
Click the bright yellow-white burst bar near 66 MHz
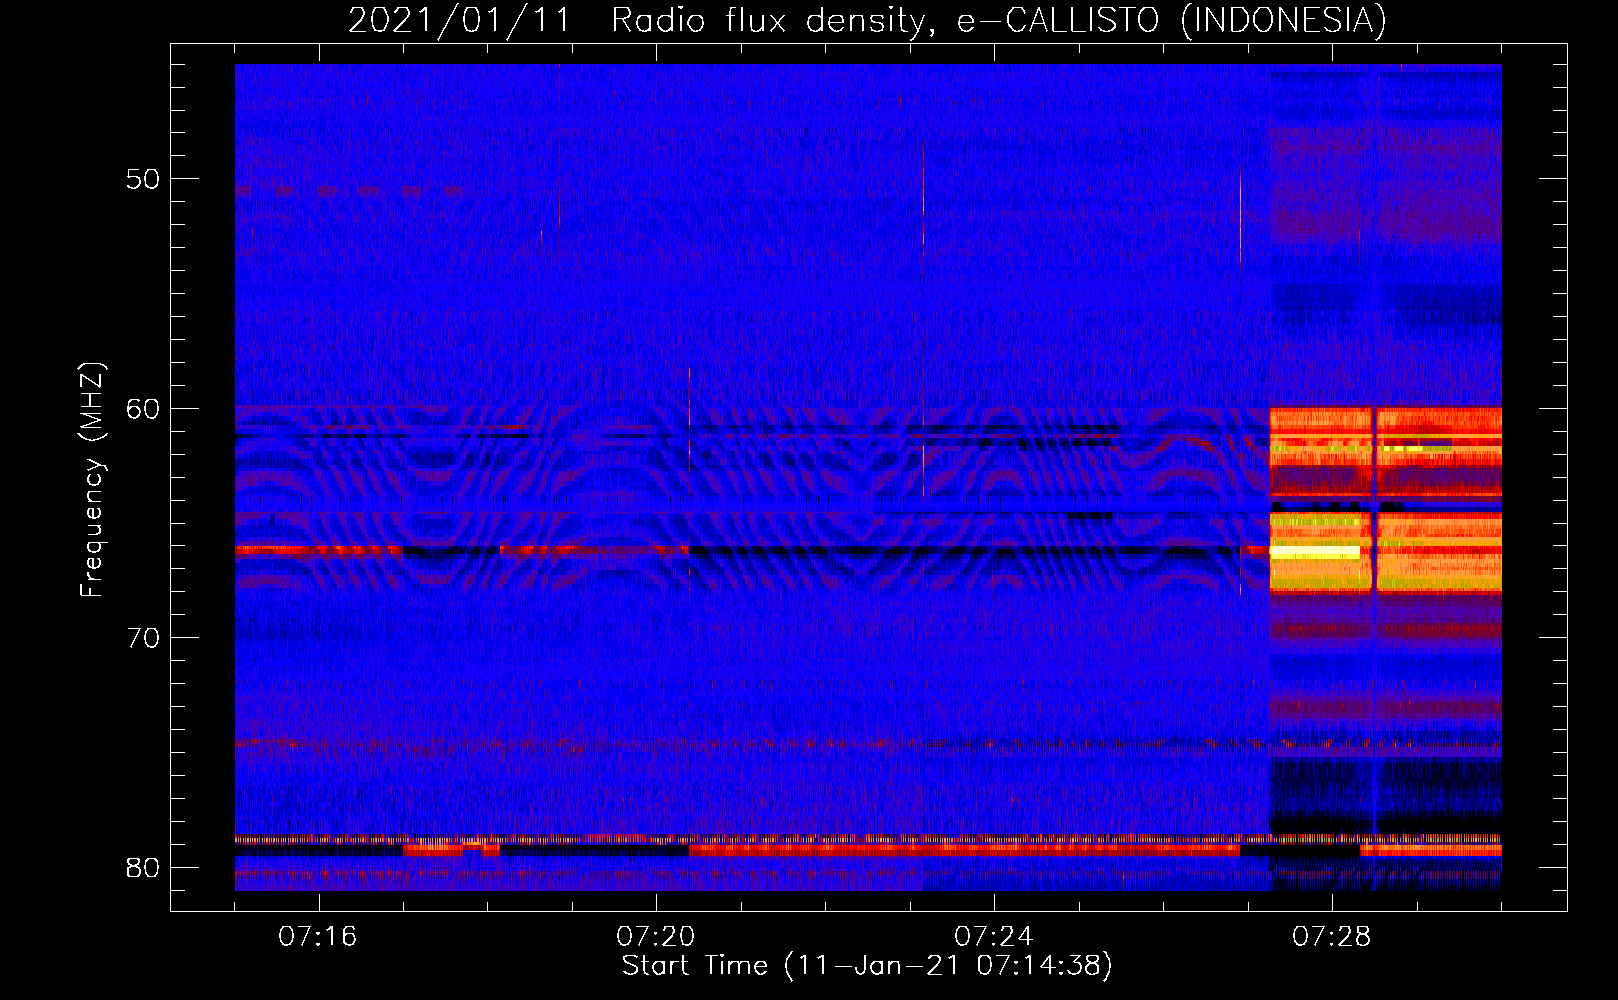[x=1314, y=552]
